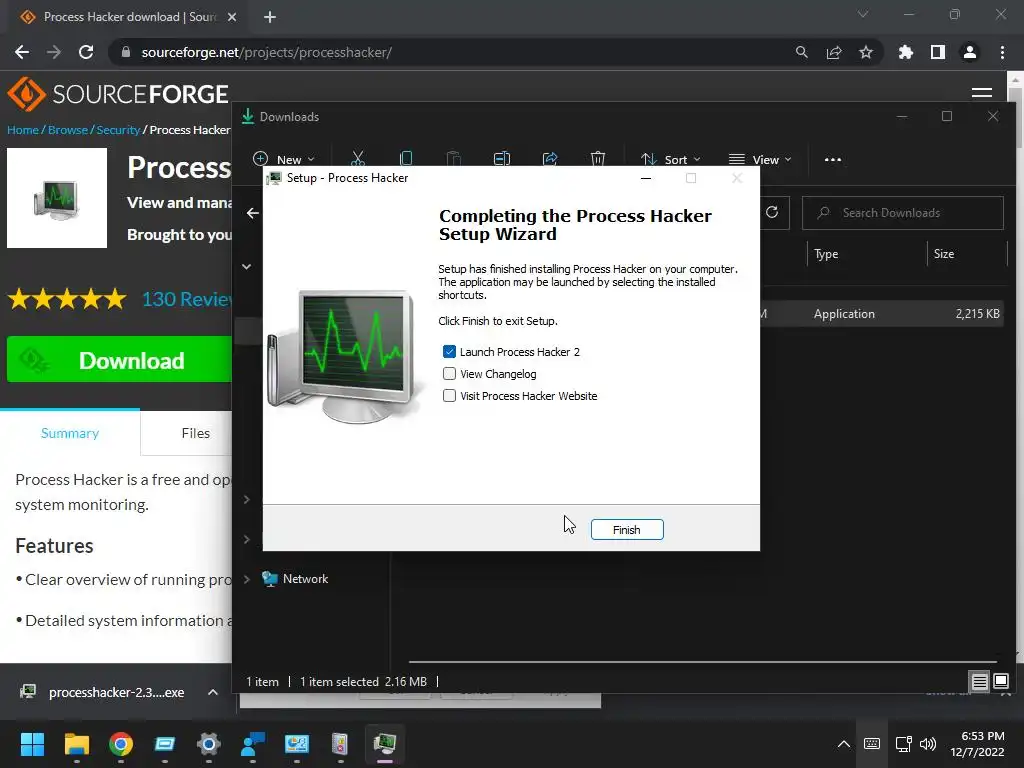Screen dimensions: 1024x768
Task: Click the Rename icon in Downloads toolbar
Action: coord(502,159)
